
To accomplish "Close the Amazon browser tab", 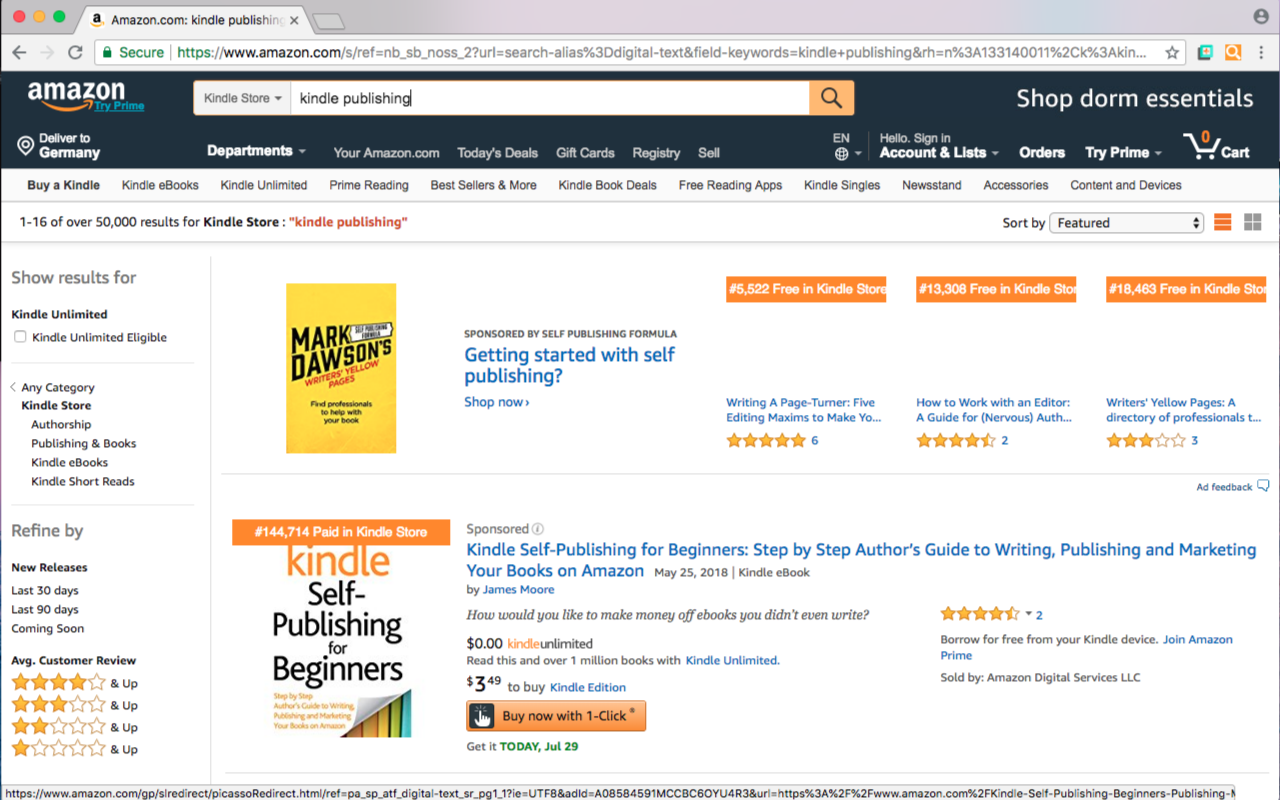I will click(x=294, y=20).
